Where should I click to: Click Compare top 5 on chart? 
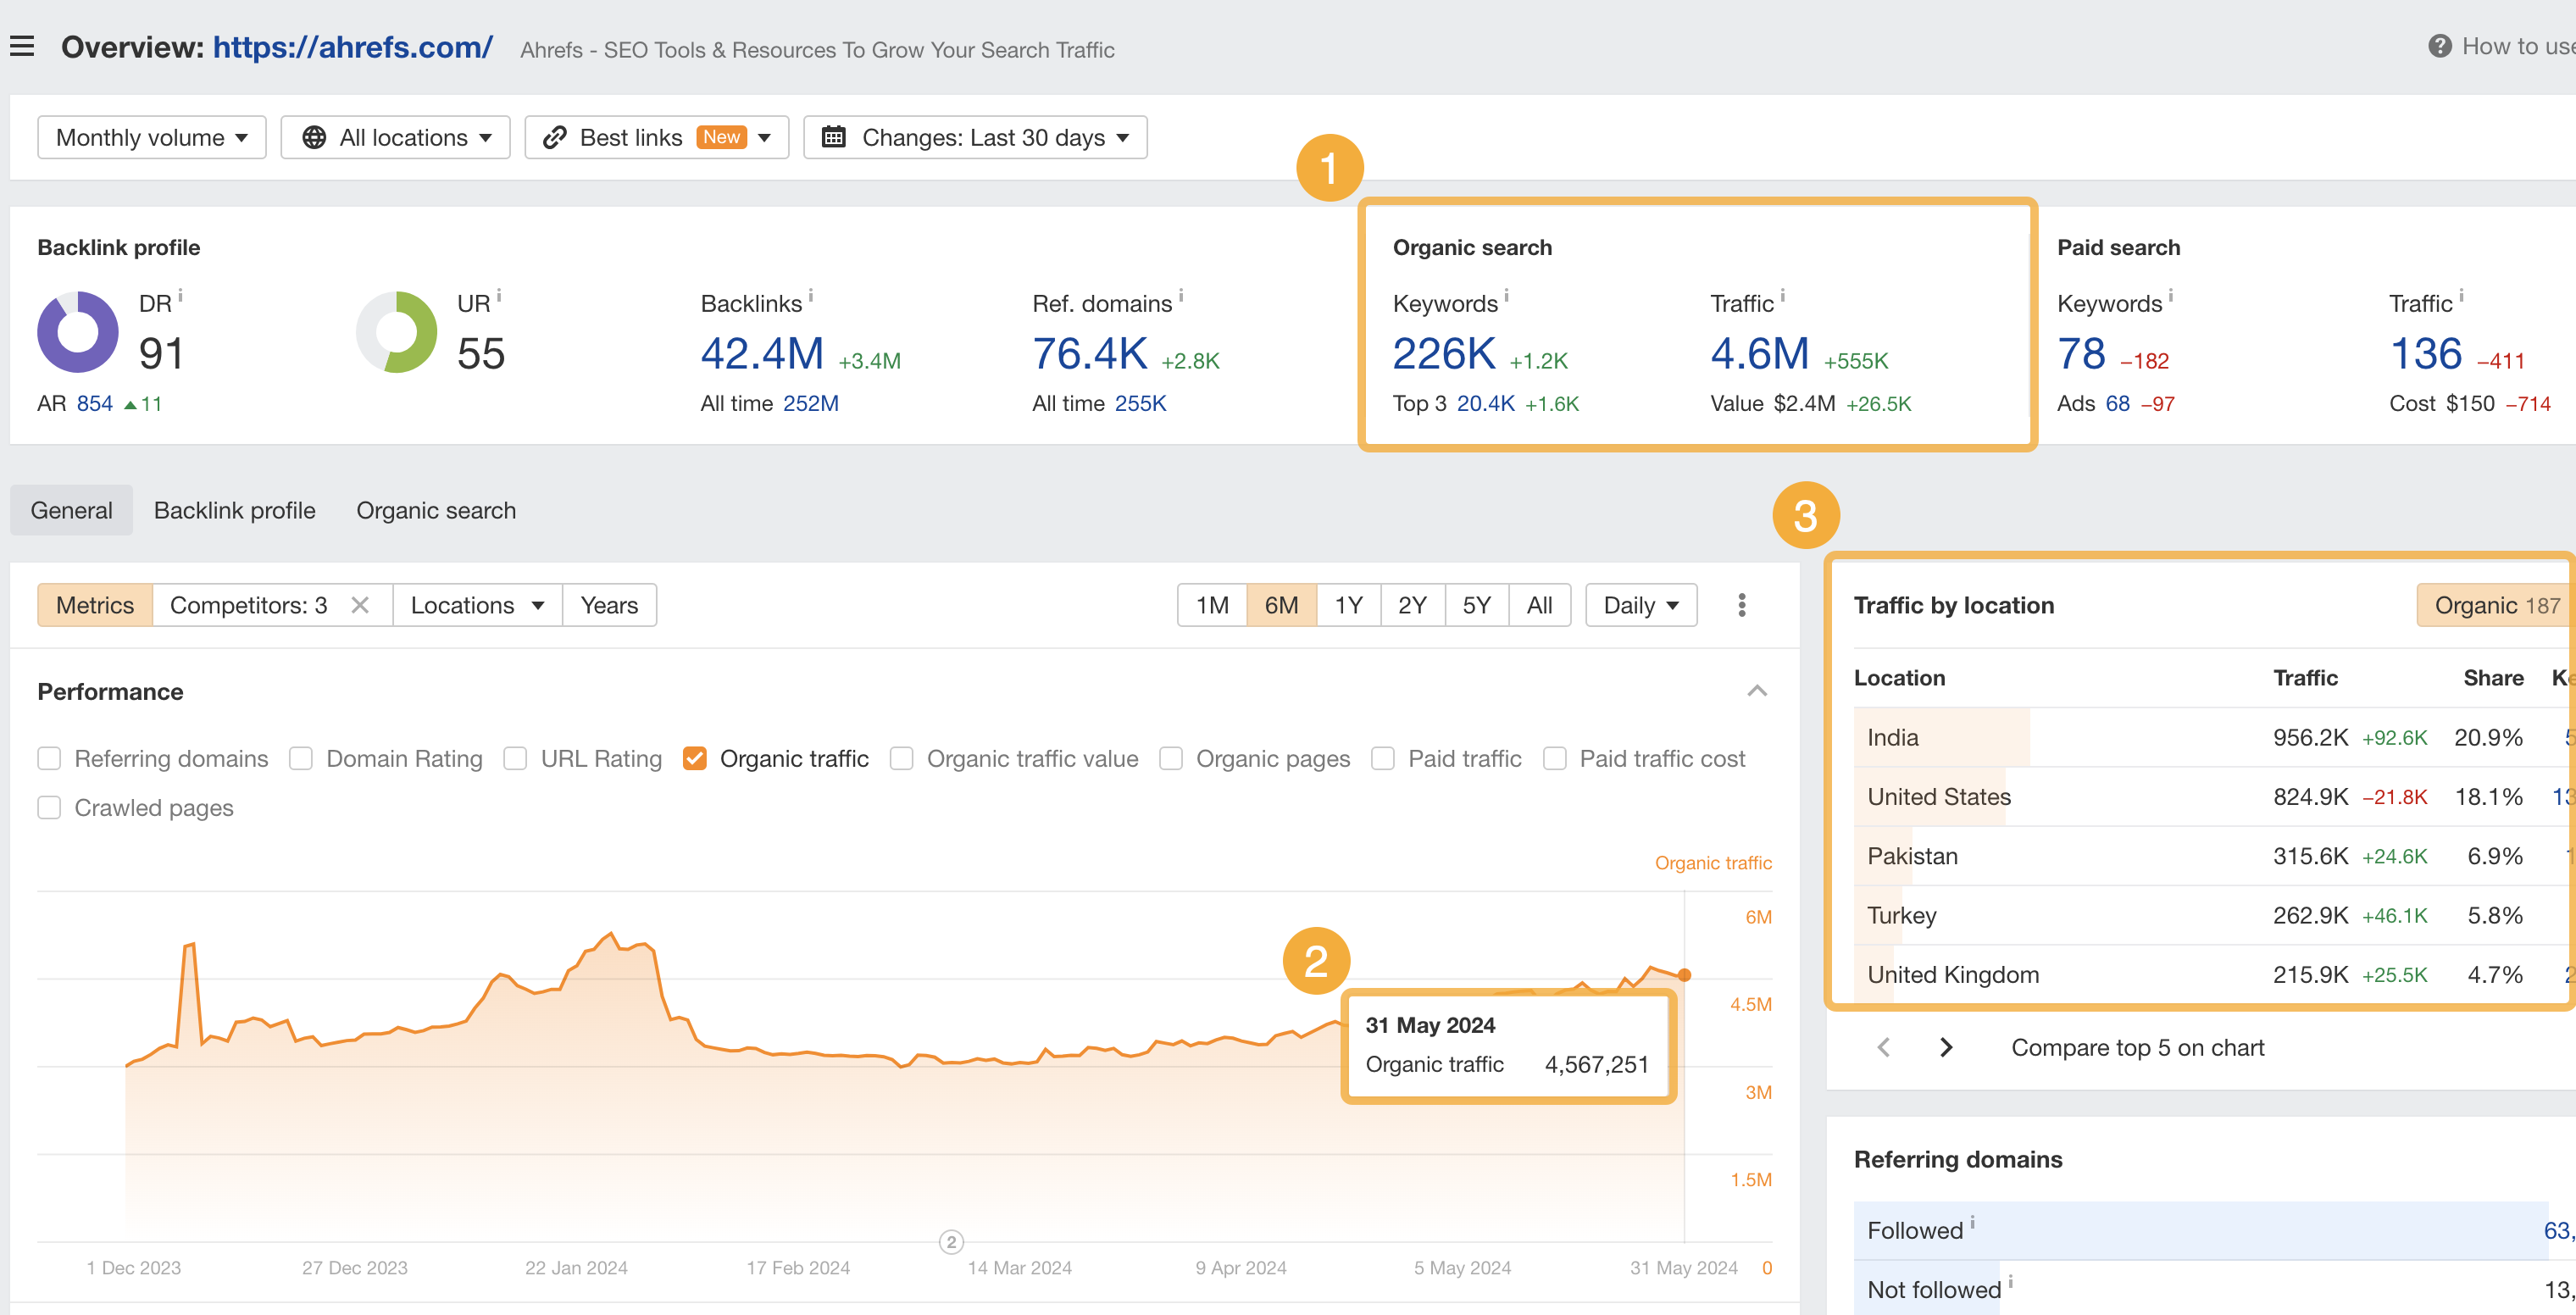coord(2137,1047)
